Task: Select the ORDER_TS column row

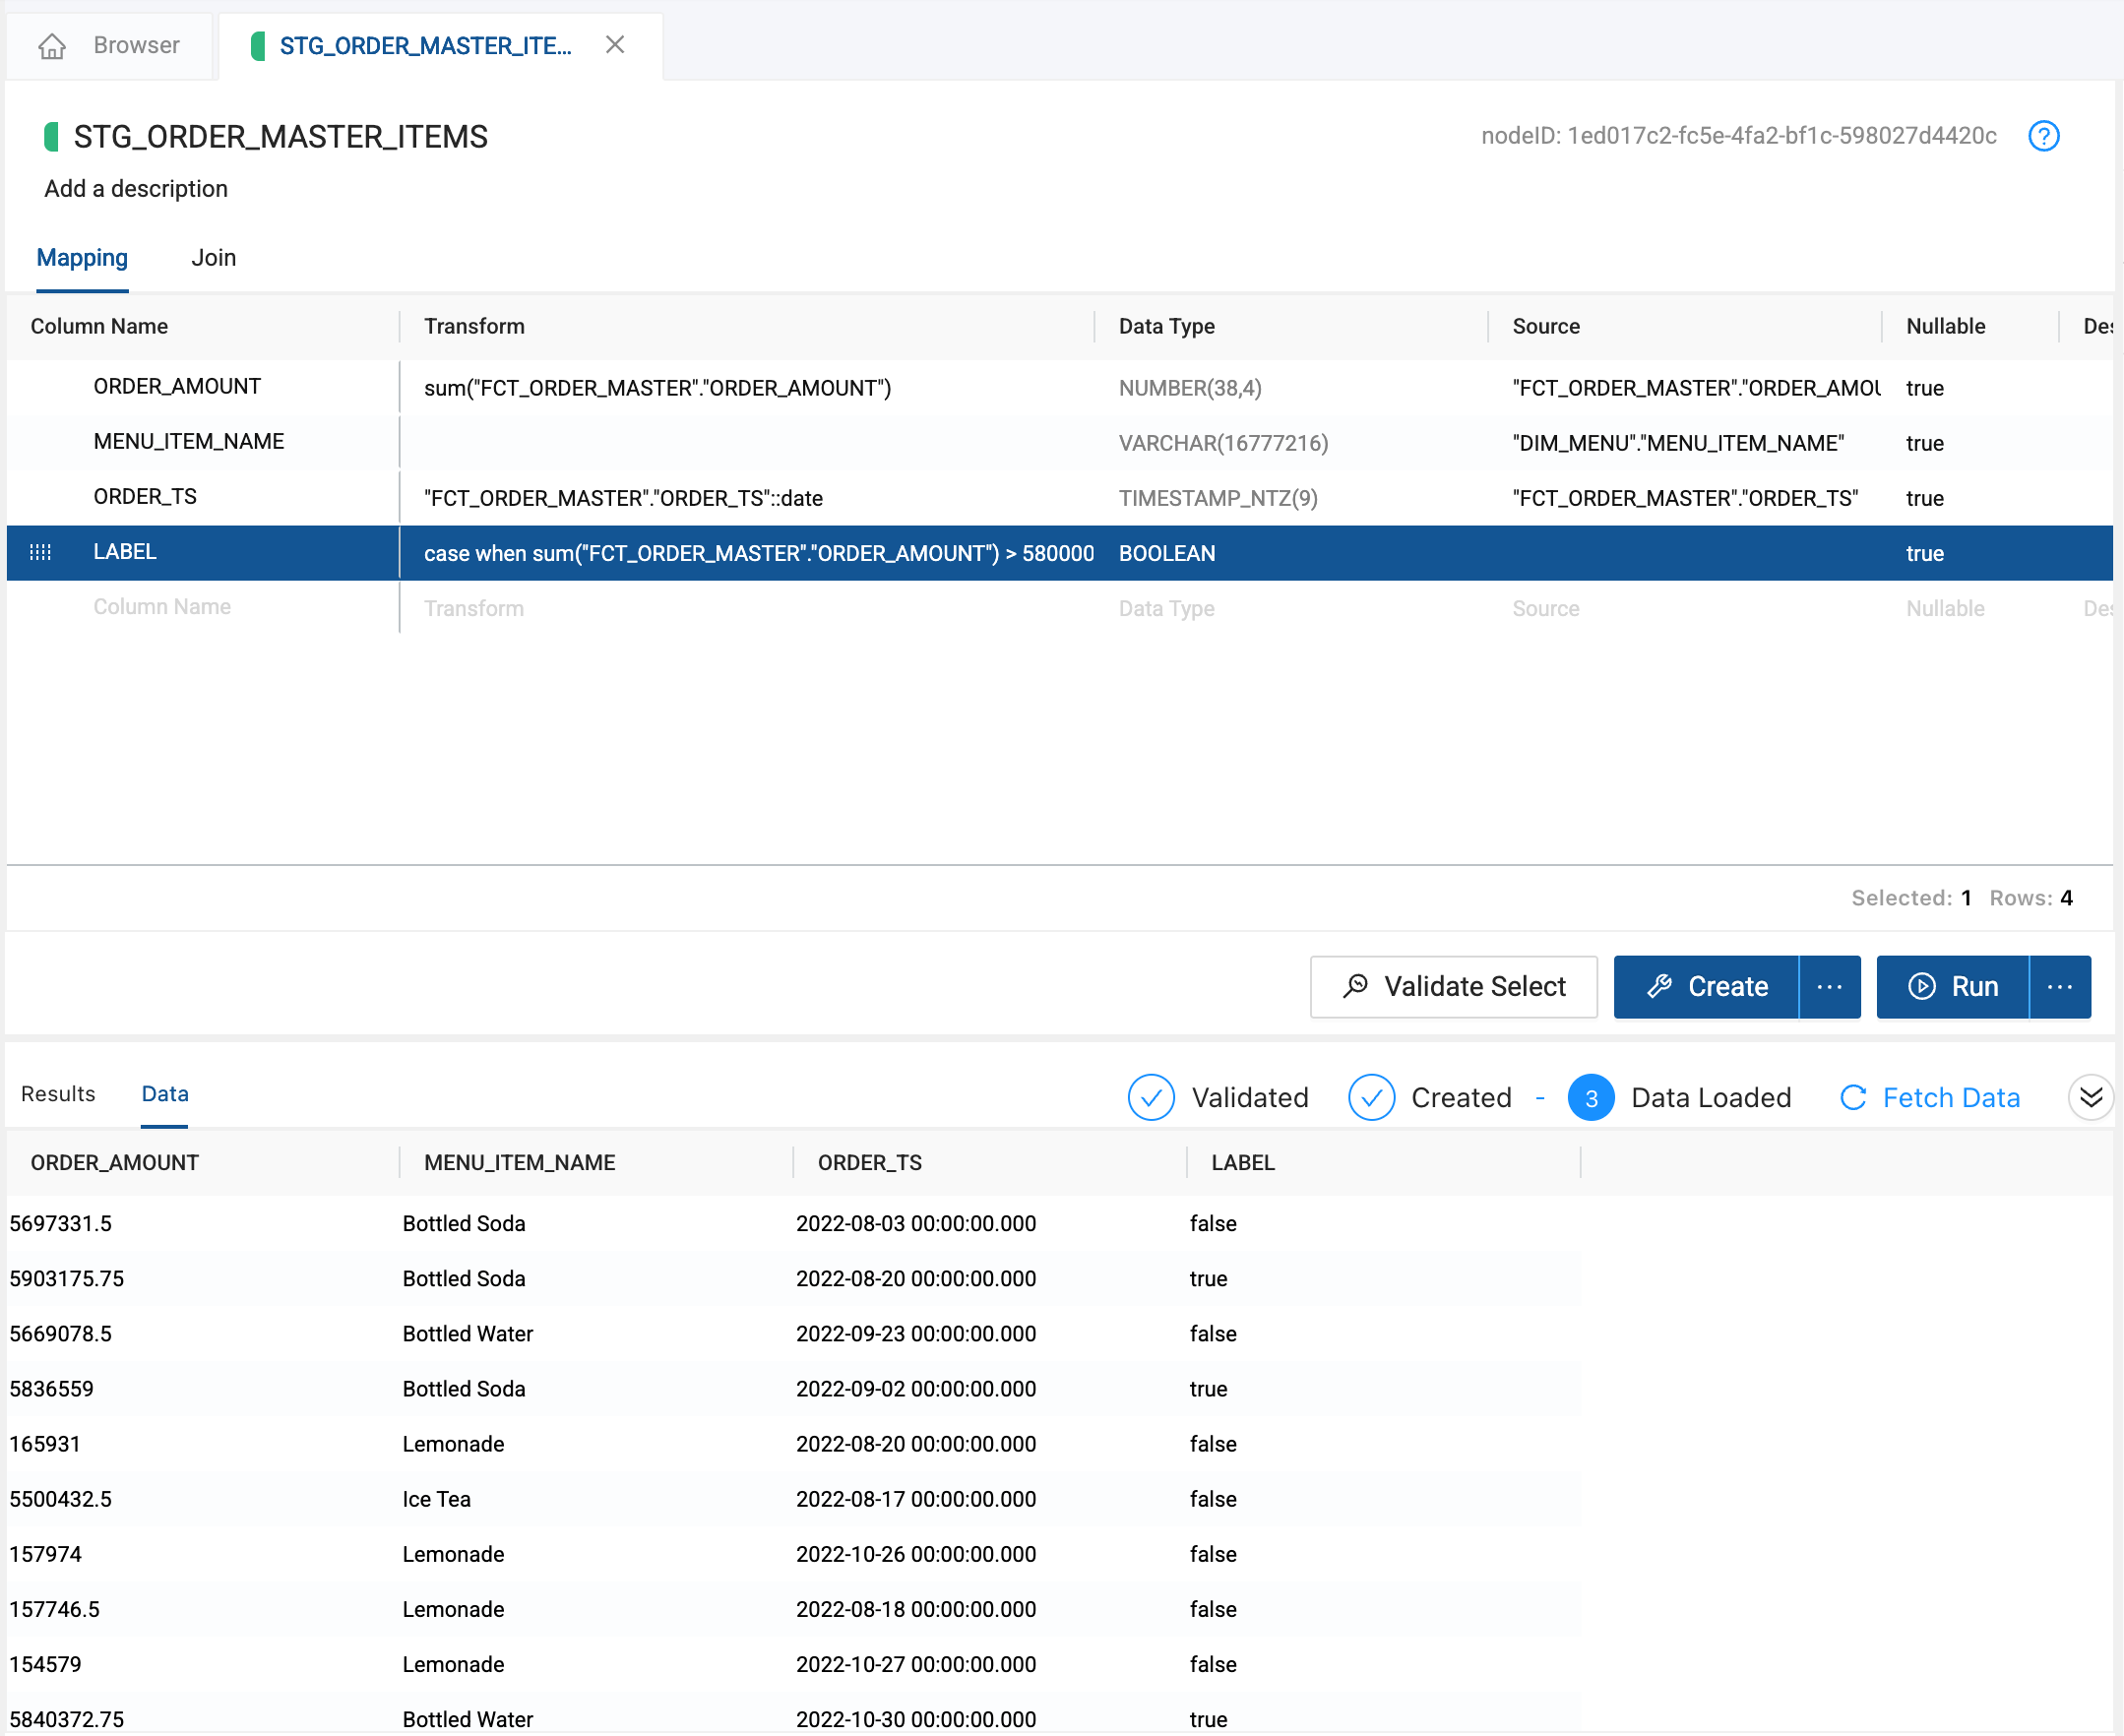Action: click(x=1060, y=497)
